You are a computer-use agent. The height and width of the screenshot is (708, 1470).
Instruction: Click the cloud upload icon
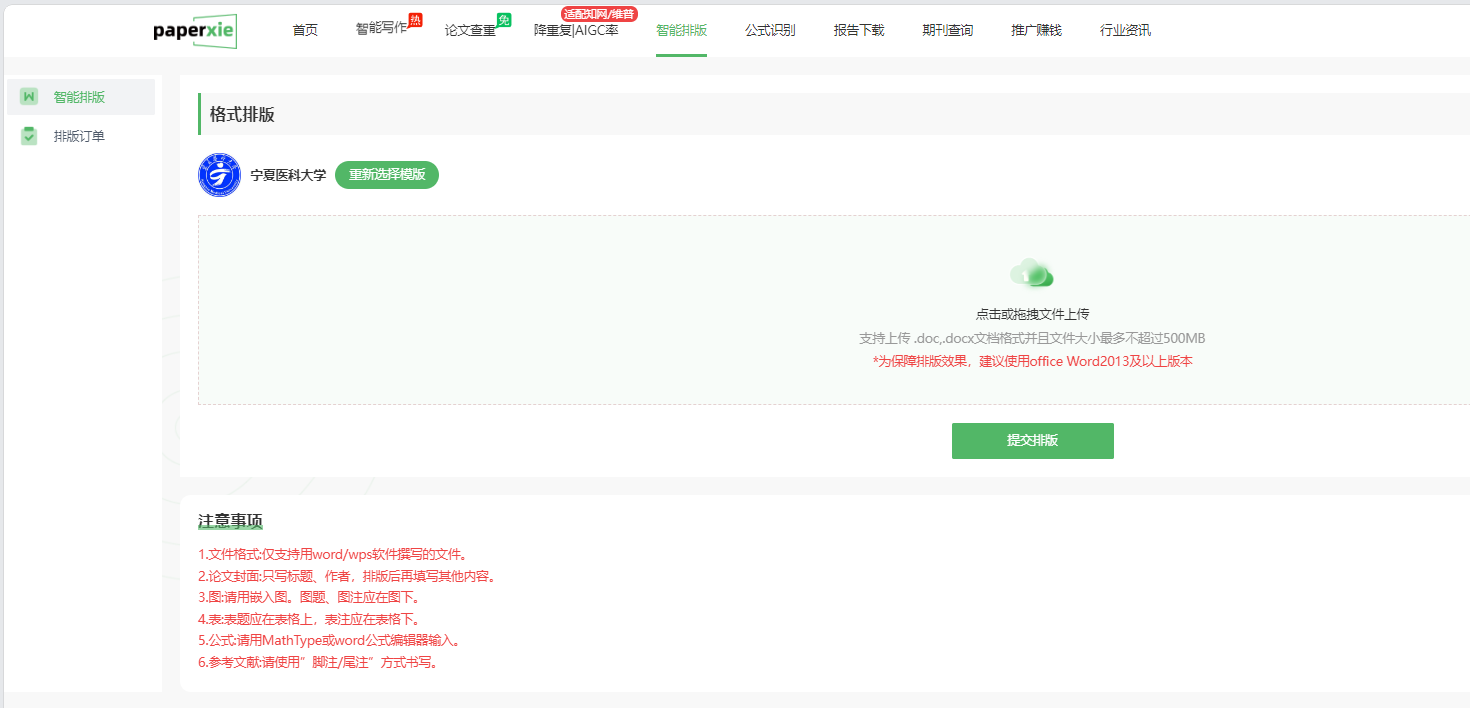pyautogui.click(x=1032, y=273)
